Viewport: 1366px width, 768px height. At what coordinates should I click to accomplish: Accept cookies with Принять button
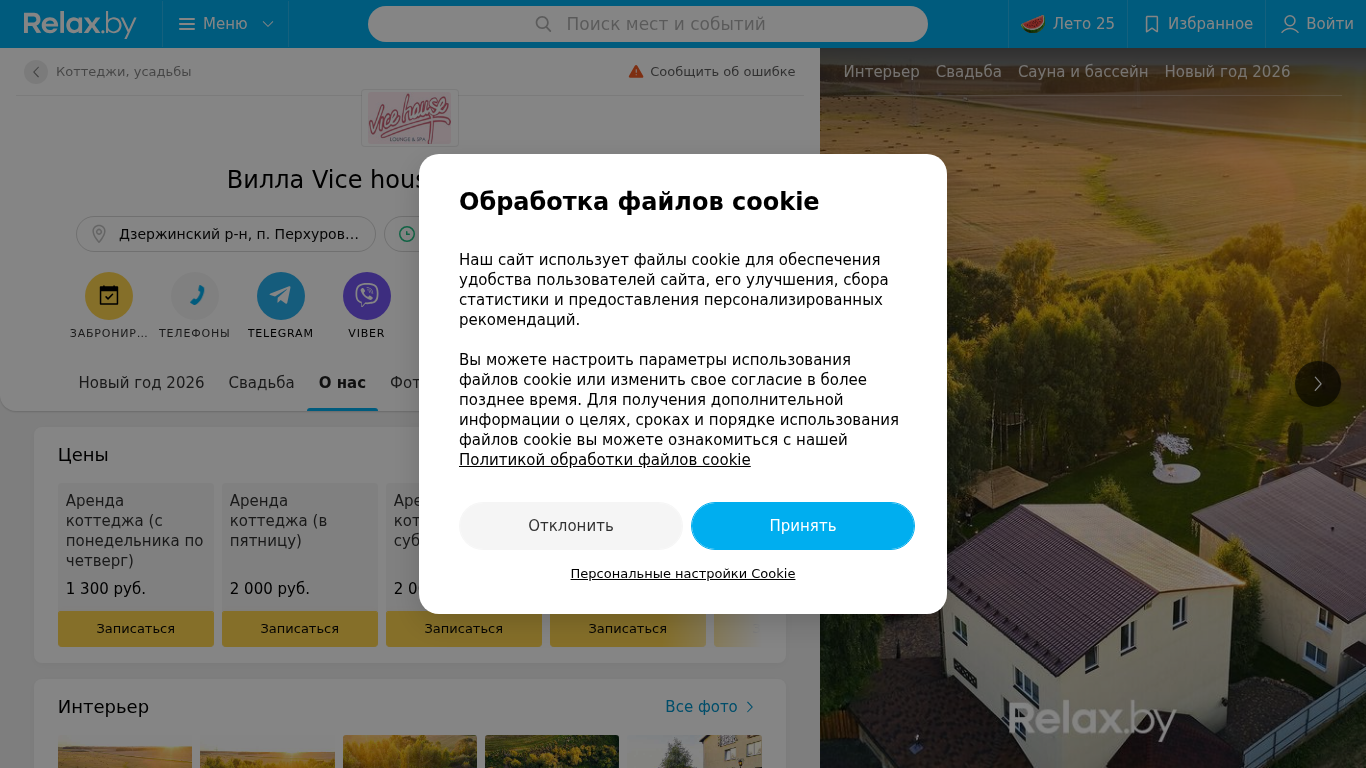click(x=803, y=526)
